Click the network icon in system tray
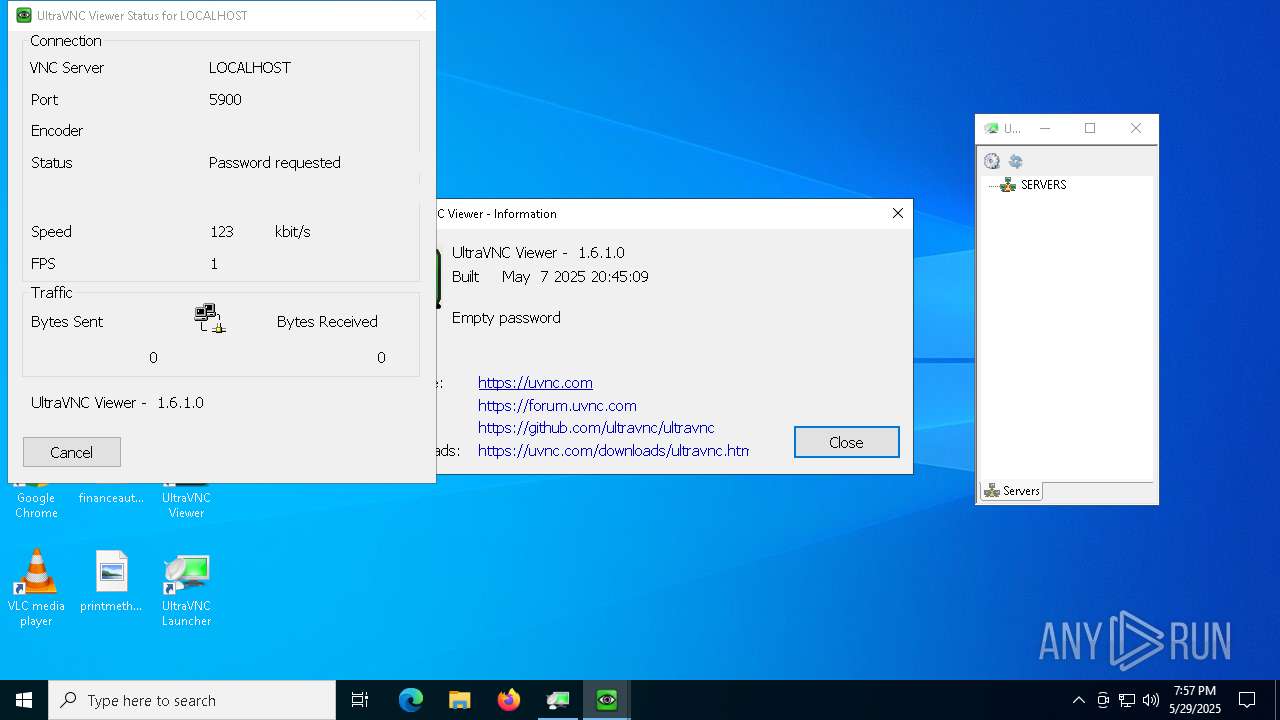 [1127, 700]
